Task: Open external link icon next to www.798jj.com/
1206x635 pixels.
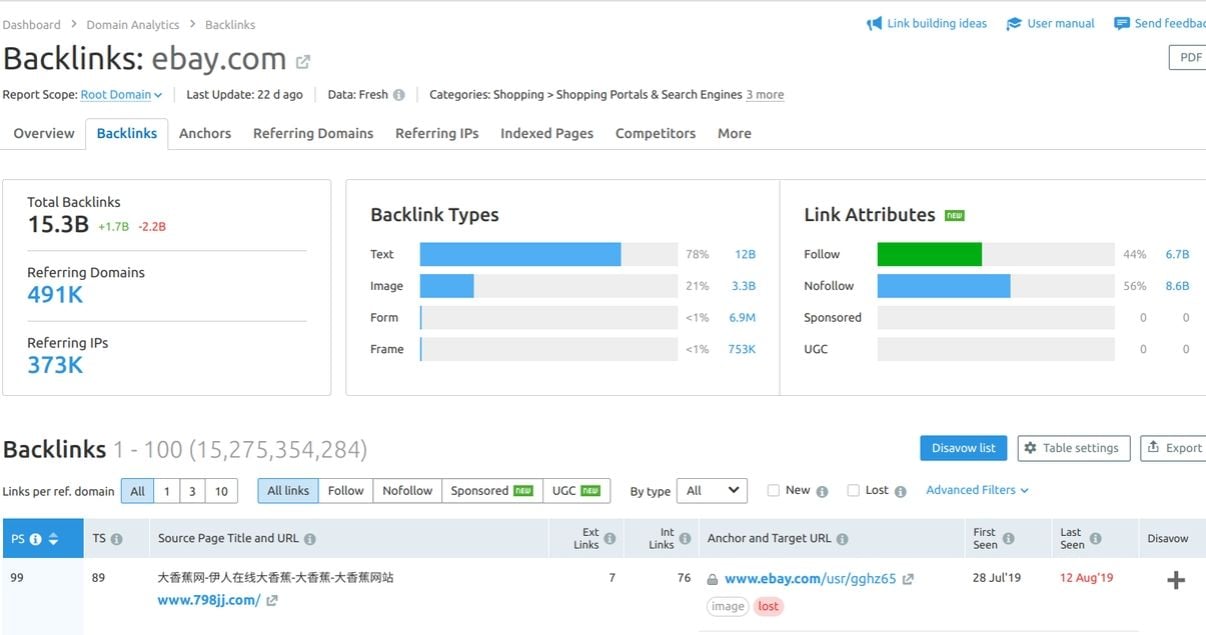Action: (272, 601)
